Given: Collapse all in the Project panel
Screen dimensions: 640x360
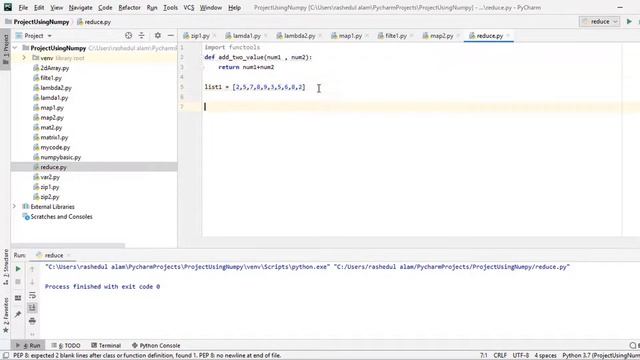Looking at the screenshot, I should [141, 36].
